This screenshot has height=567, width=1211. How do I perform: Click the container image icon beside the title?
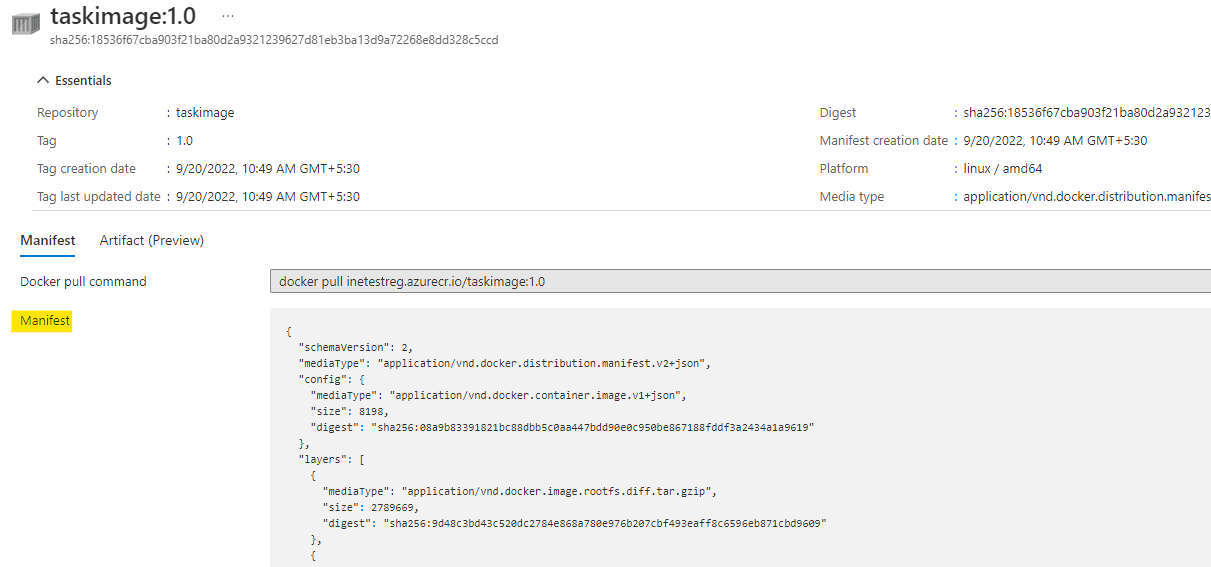click(x=26, y=22)
